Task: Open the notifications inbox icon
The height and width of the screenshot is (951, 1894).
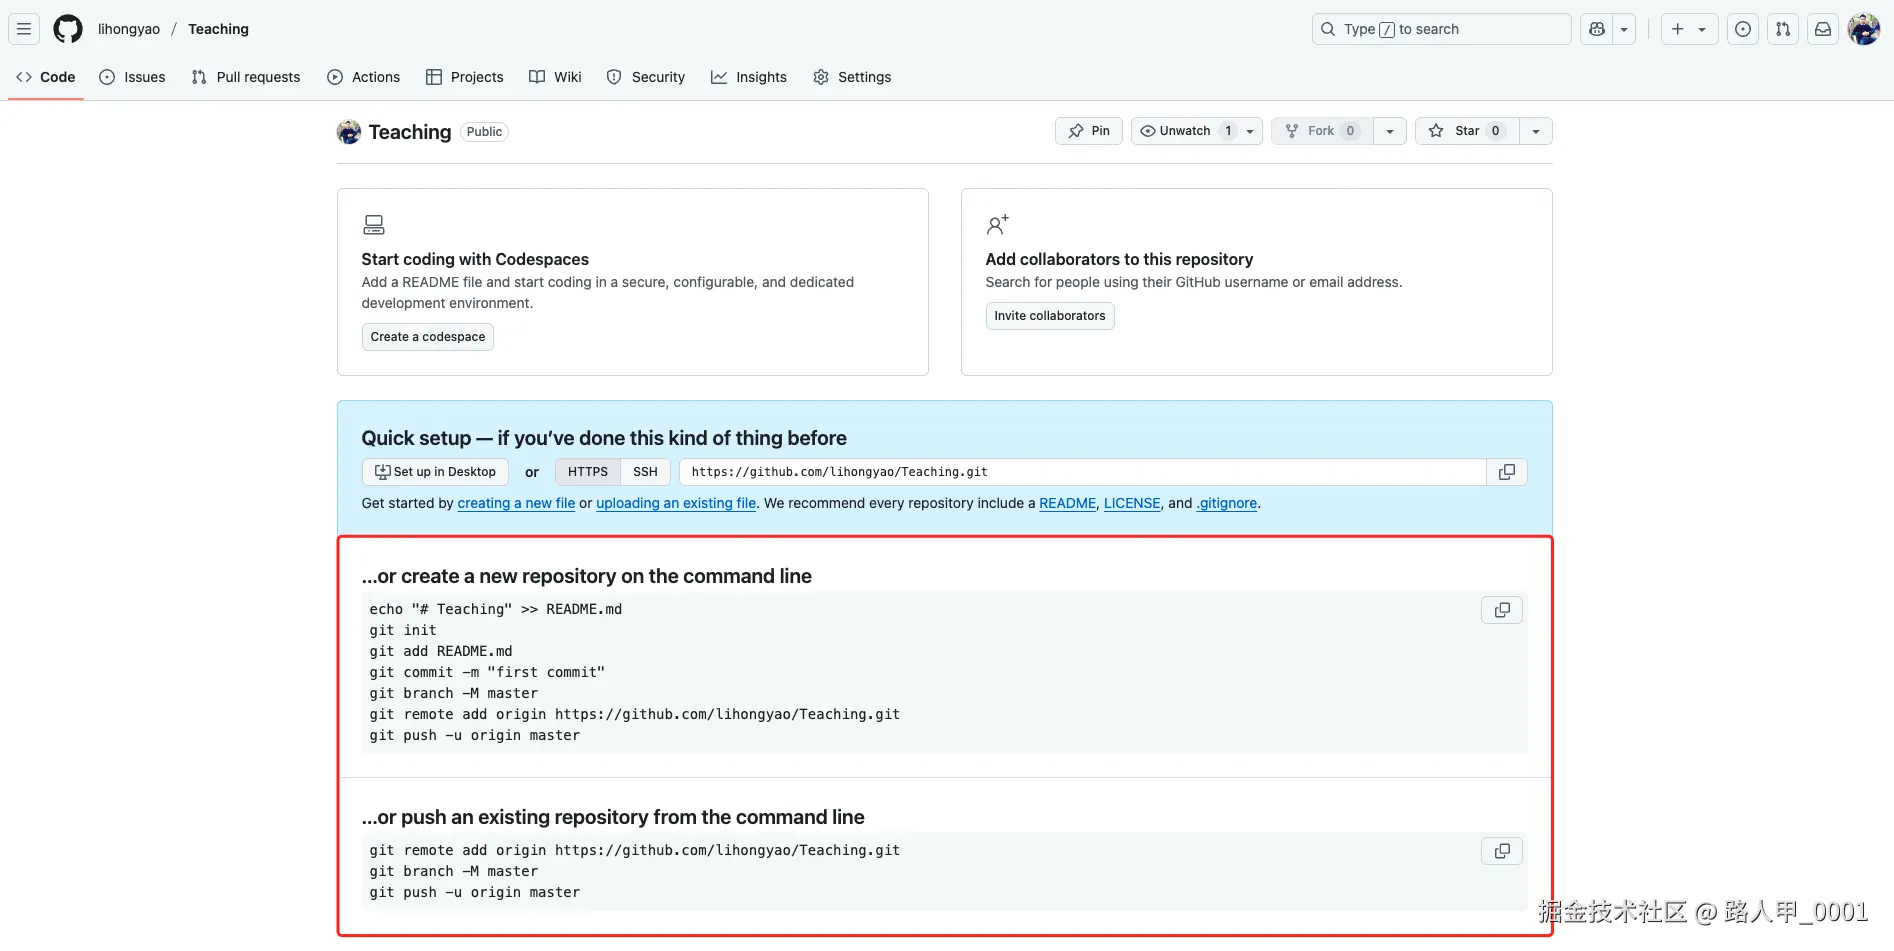Action: click(x=1823, y=29)
